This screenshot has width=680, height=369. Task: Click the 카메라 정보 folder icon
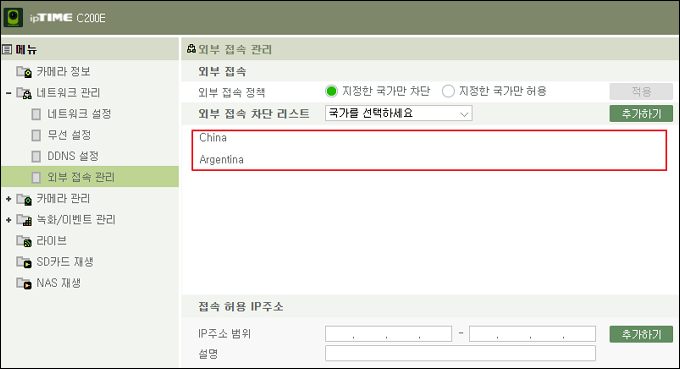pyautogui.click(x=24, y=72)
